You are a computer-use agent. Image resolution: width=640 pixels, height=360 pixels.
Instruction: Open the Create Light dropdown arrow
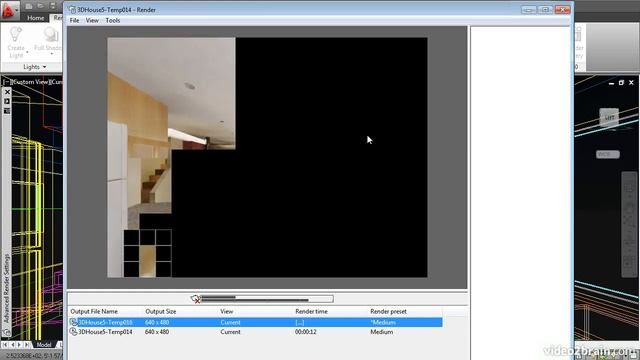[x=27, y=52]
